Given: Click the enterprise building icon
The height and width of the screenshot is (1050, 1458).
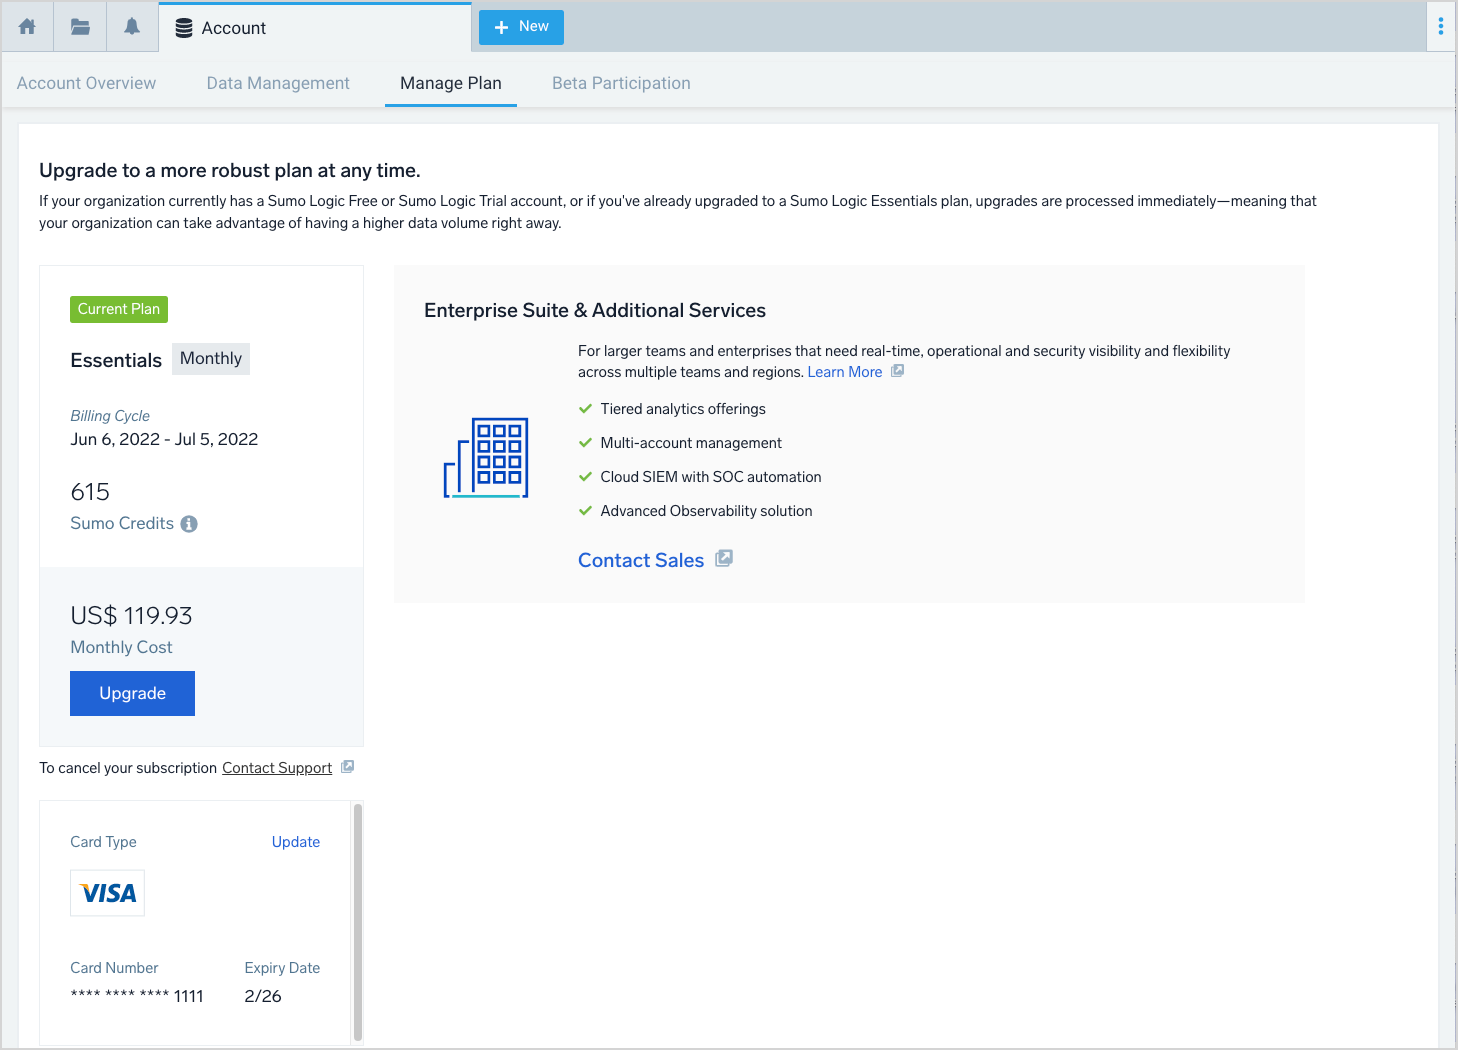Looking at the screenshot, I should [486, 458].
